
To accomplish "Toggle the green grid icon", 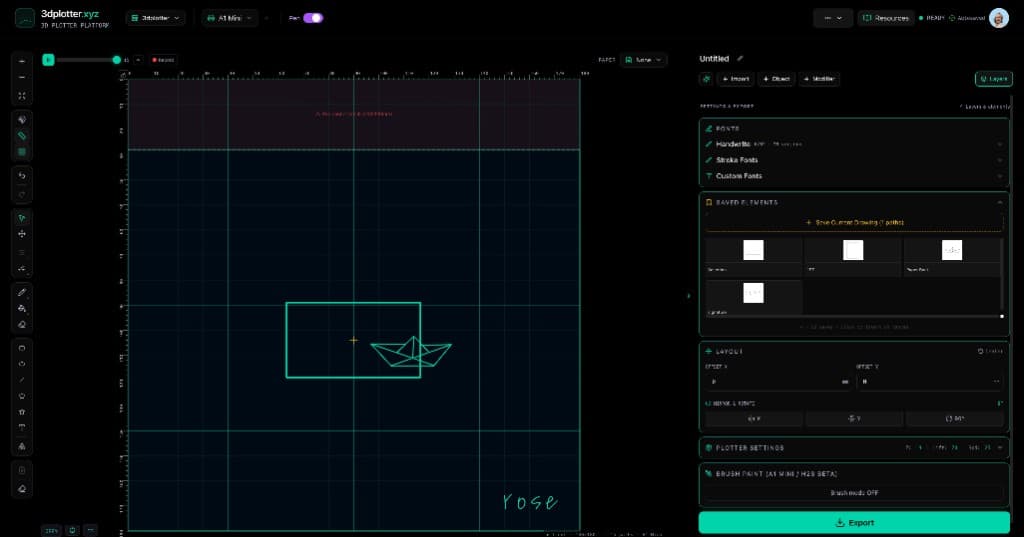I will (x=22, y=152).
